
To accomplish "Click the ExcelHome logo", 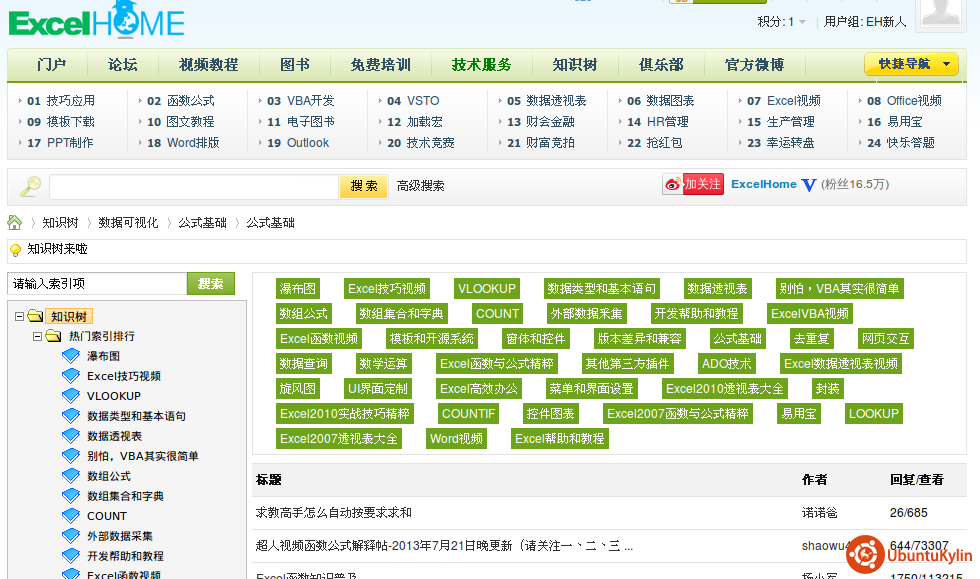I will pyautogui.click(x=97, y=21).
